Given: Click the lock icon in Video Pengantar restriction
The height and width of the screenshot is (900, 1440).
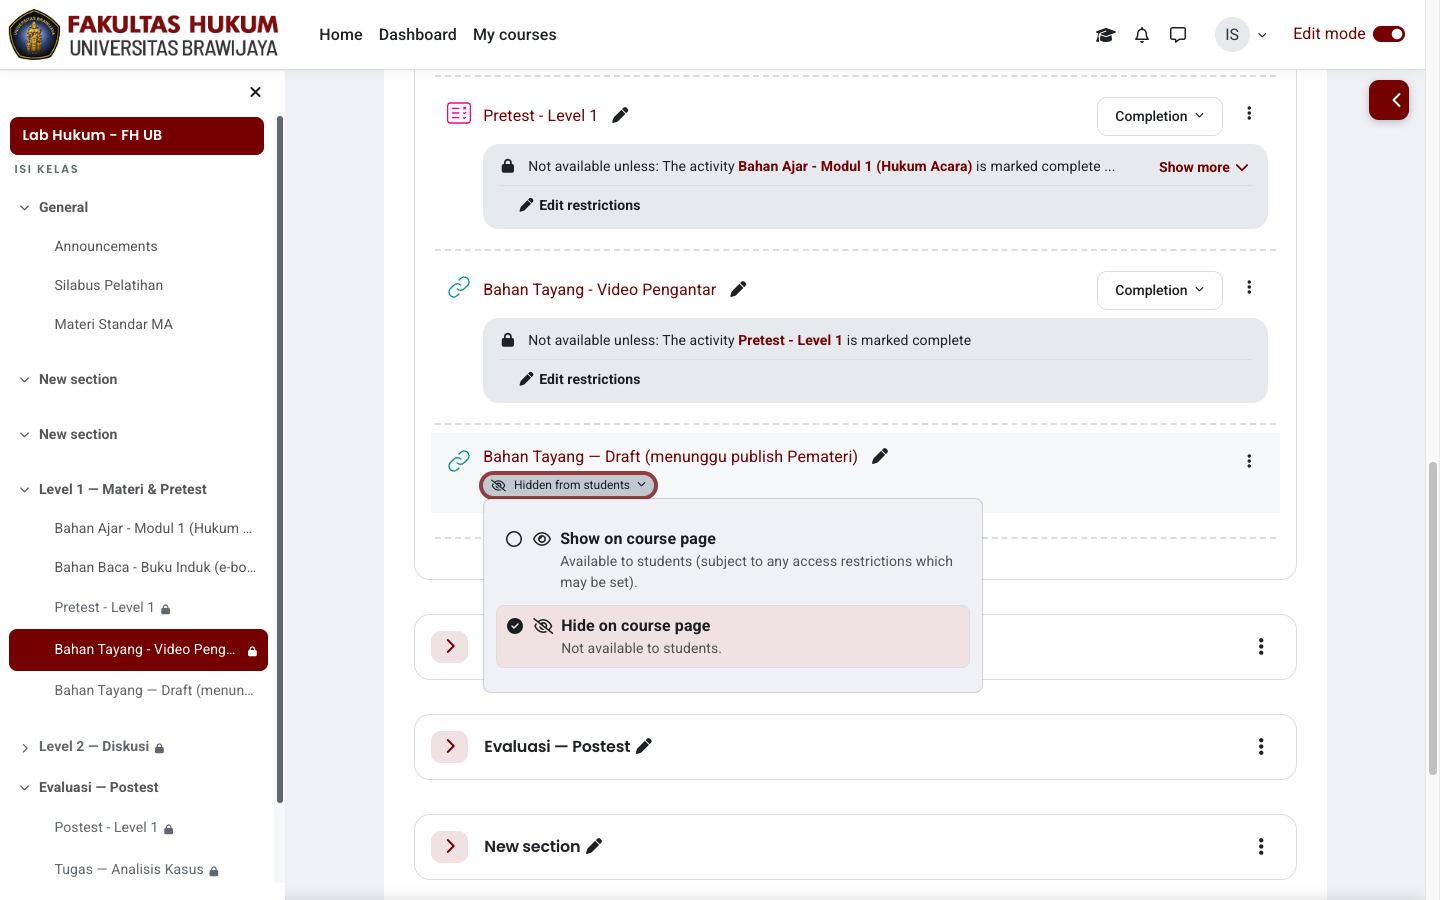Looking at the screenshot, I should pyautogui.click(x=508, y=340).
